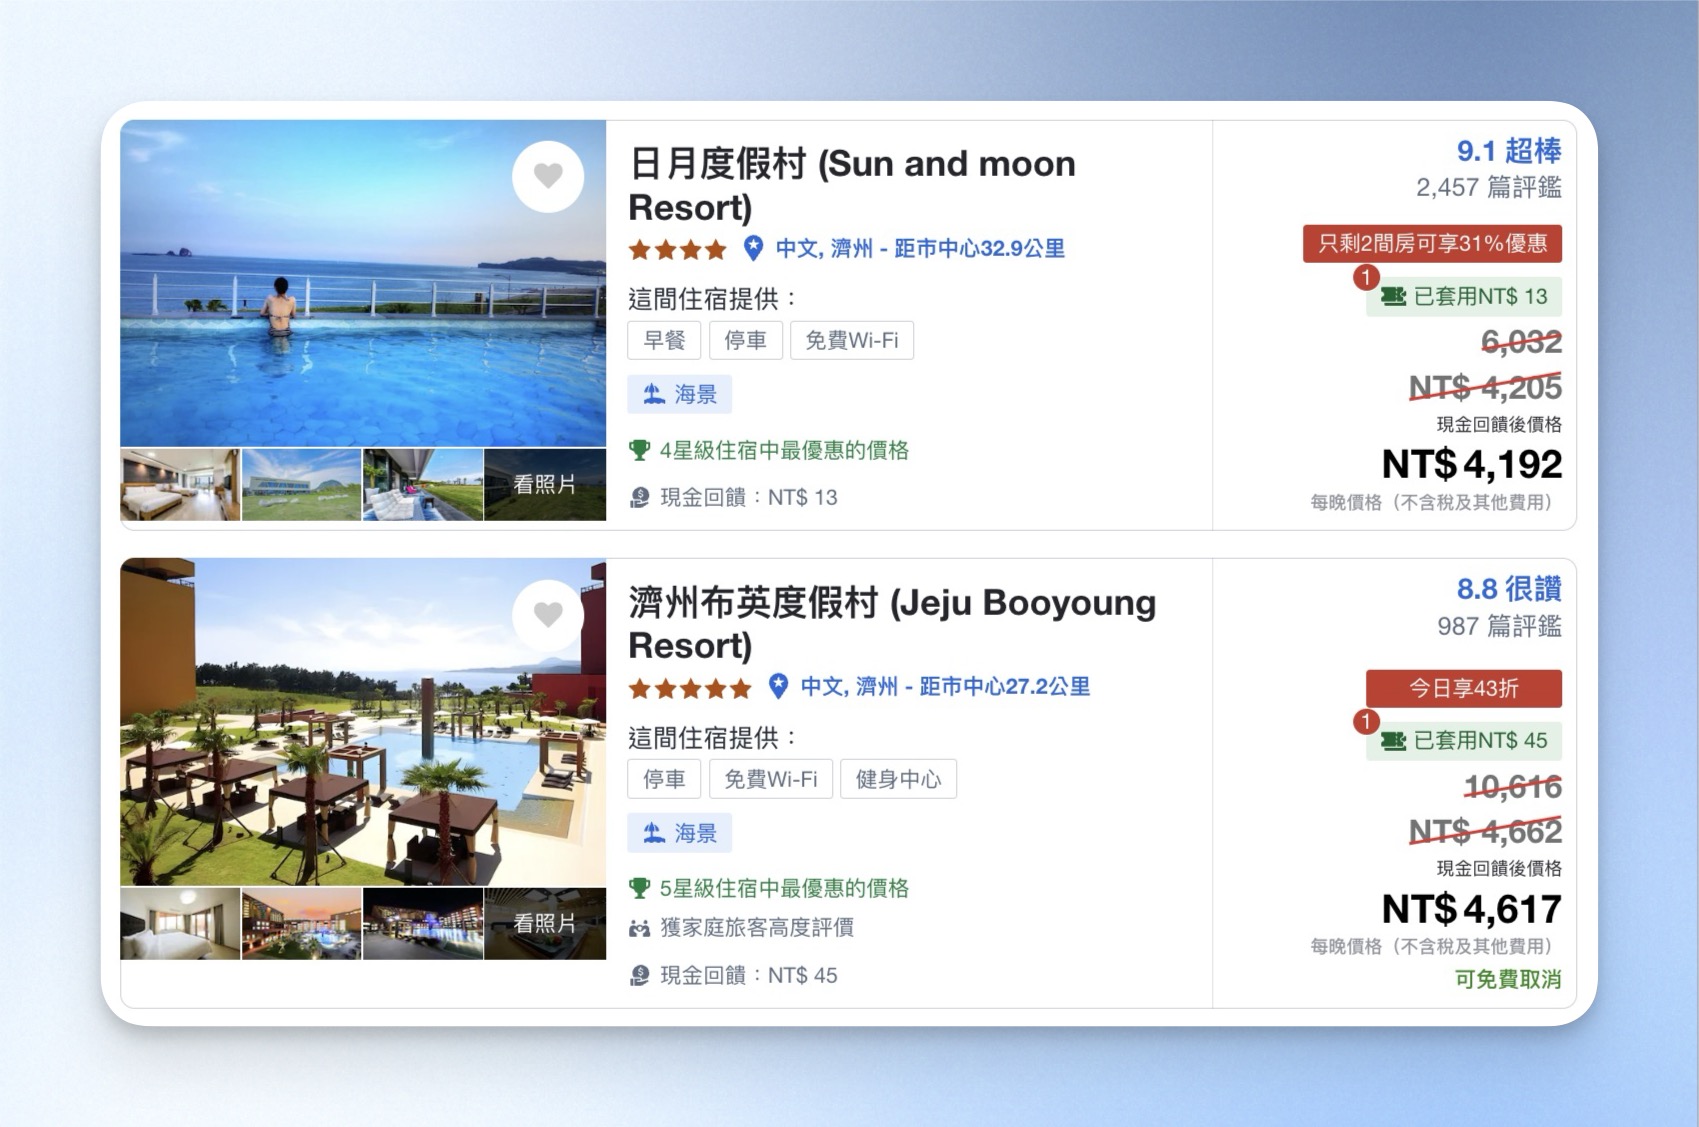
Task: Click family icon beside 獲家庭旅客高度評價
Action: pyautogui.click(x=639, y=929)
